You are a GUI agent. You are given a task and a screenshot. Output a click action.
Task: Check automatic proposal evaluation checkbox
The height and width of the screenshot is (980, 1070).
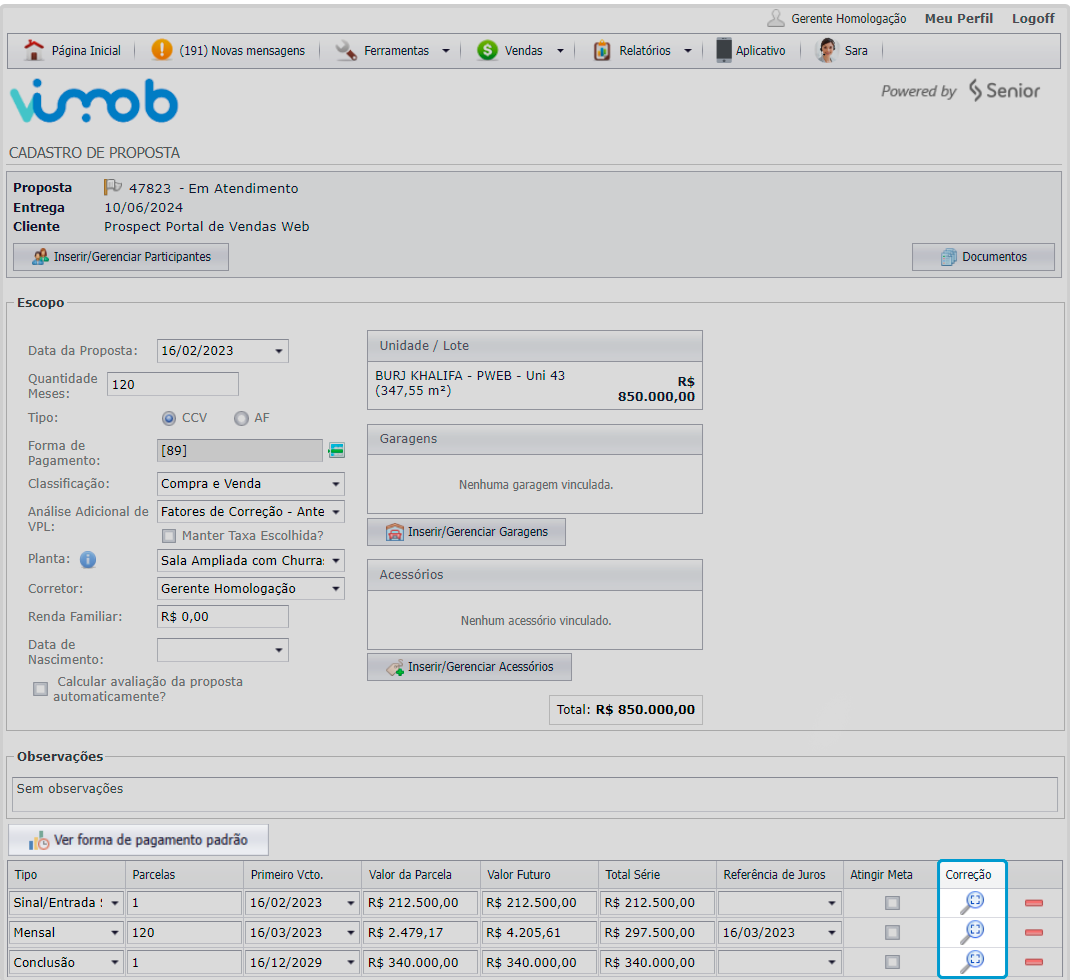pyautogui.click(x=41, y=688)
